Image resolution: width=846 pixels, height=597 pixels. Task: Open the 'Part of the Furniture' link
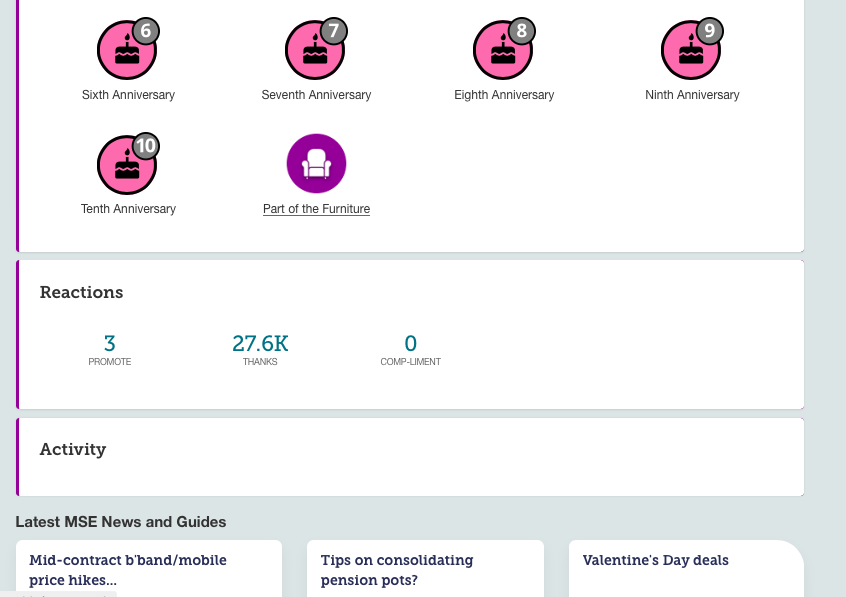point(316,209)
